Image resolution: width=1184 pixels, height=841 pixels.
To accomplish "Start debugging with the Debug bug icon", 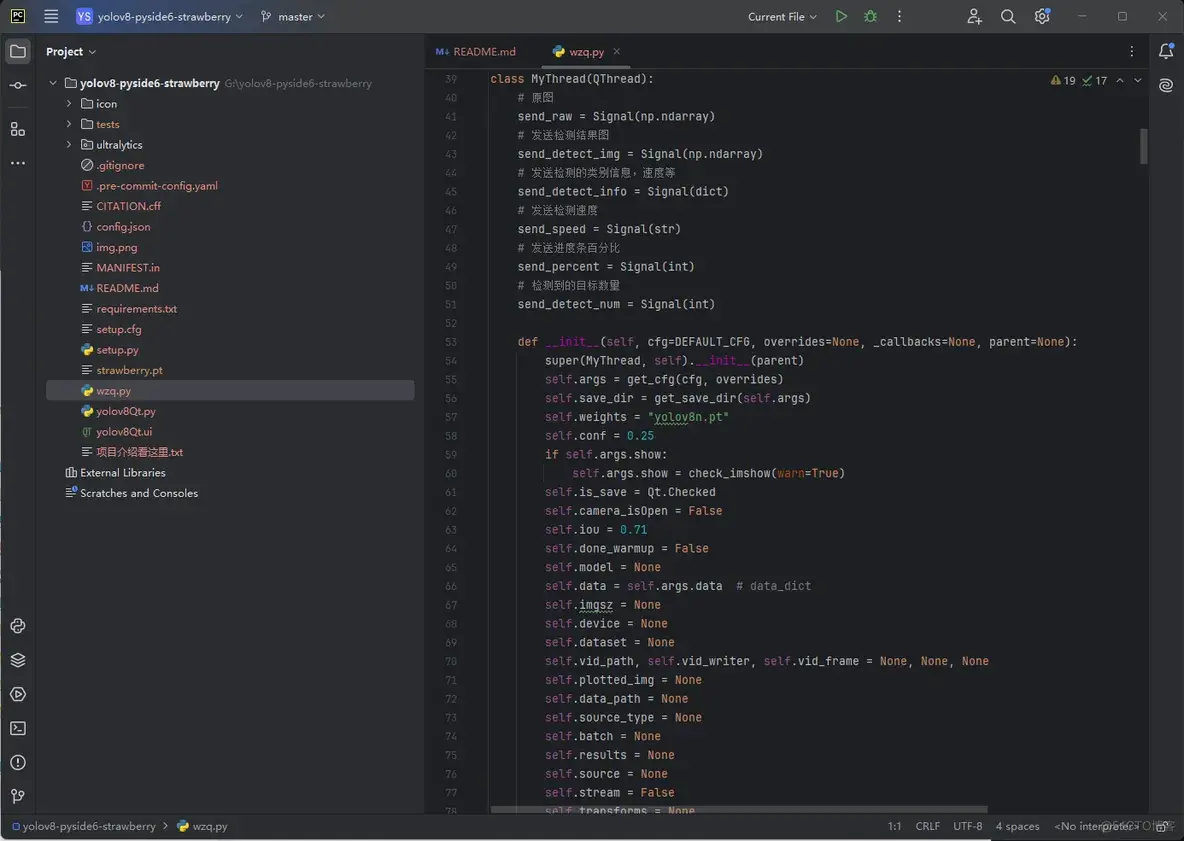I will [x=870, y=17].
